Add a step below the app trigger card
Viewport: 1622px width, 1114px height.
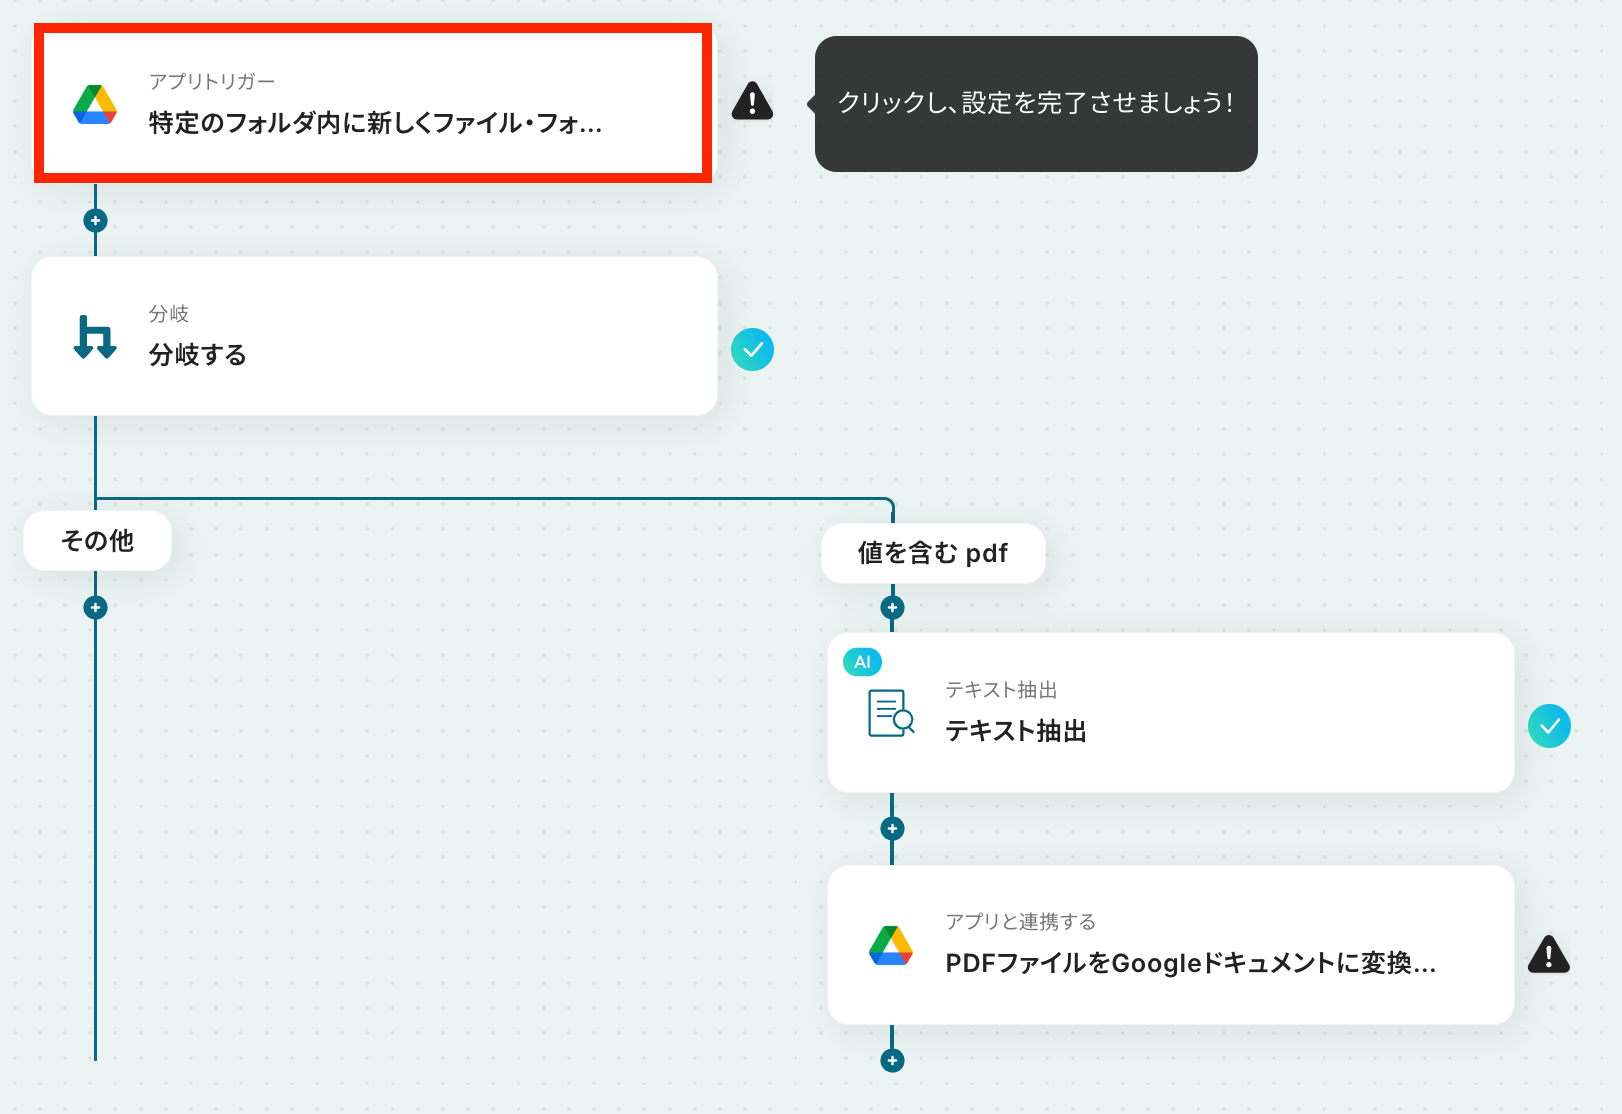point(95,220)
